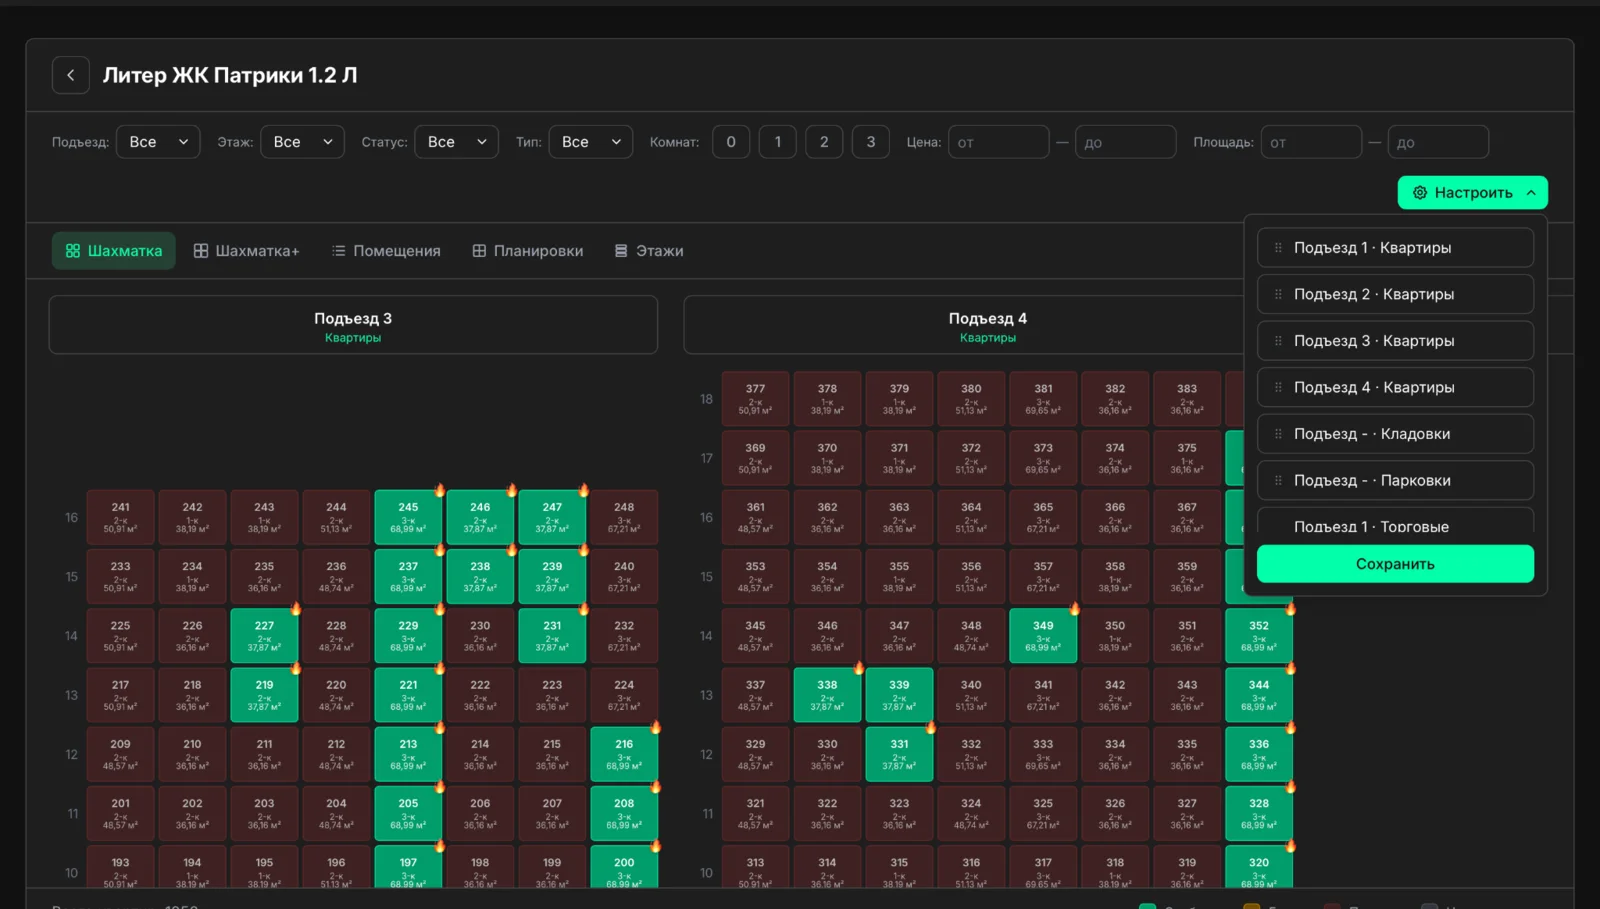This screenshot has width=1600, height=909.
Task: Open available apartment 213
Action: (408, 754)
